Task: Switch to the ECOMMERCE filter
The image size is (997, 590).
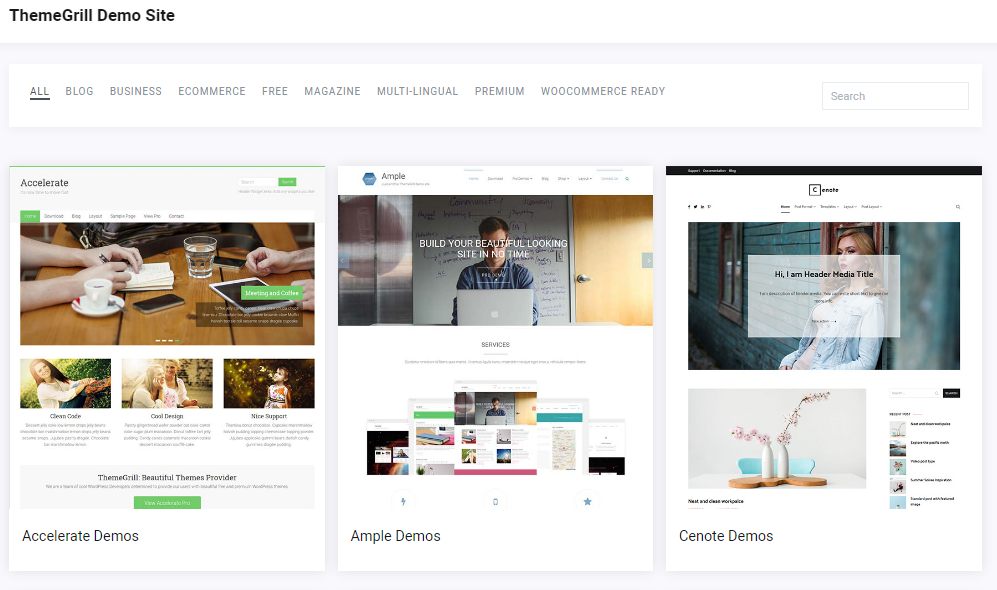Action: coord(211,91)
